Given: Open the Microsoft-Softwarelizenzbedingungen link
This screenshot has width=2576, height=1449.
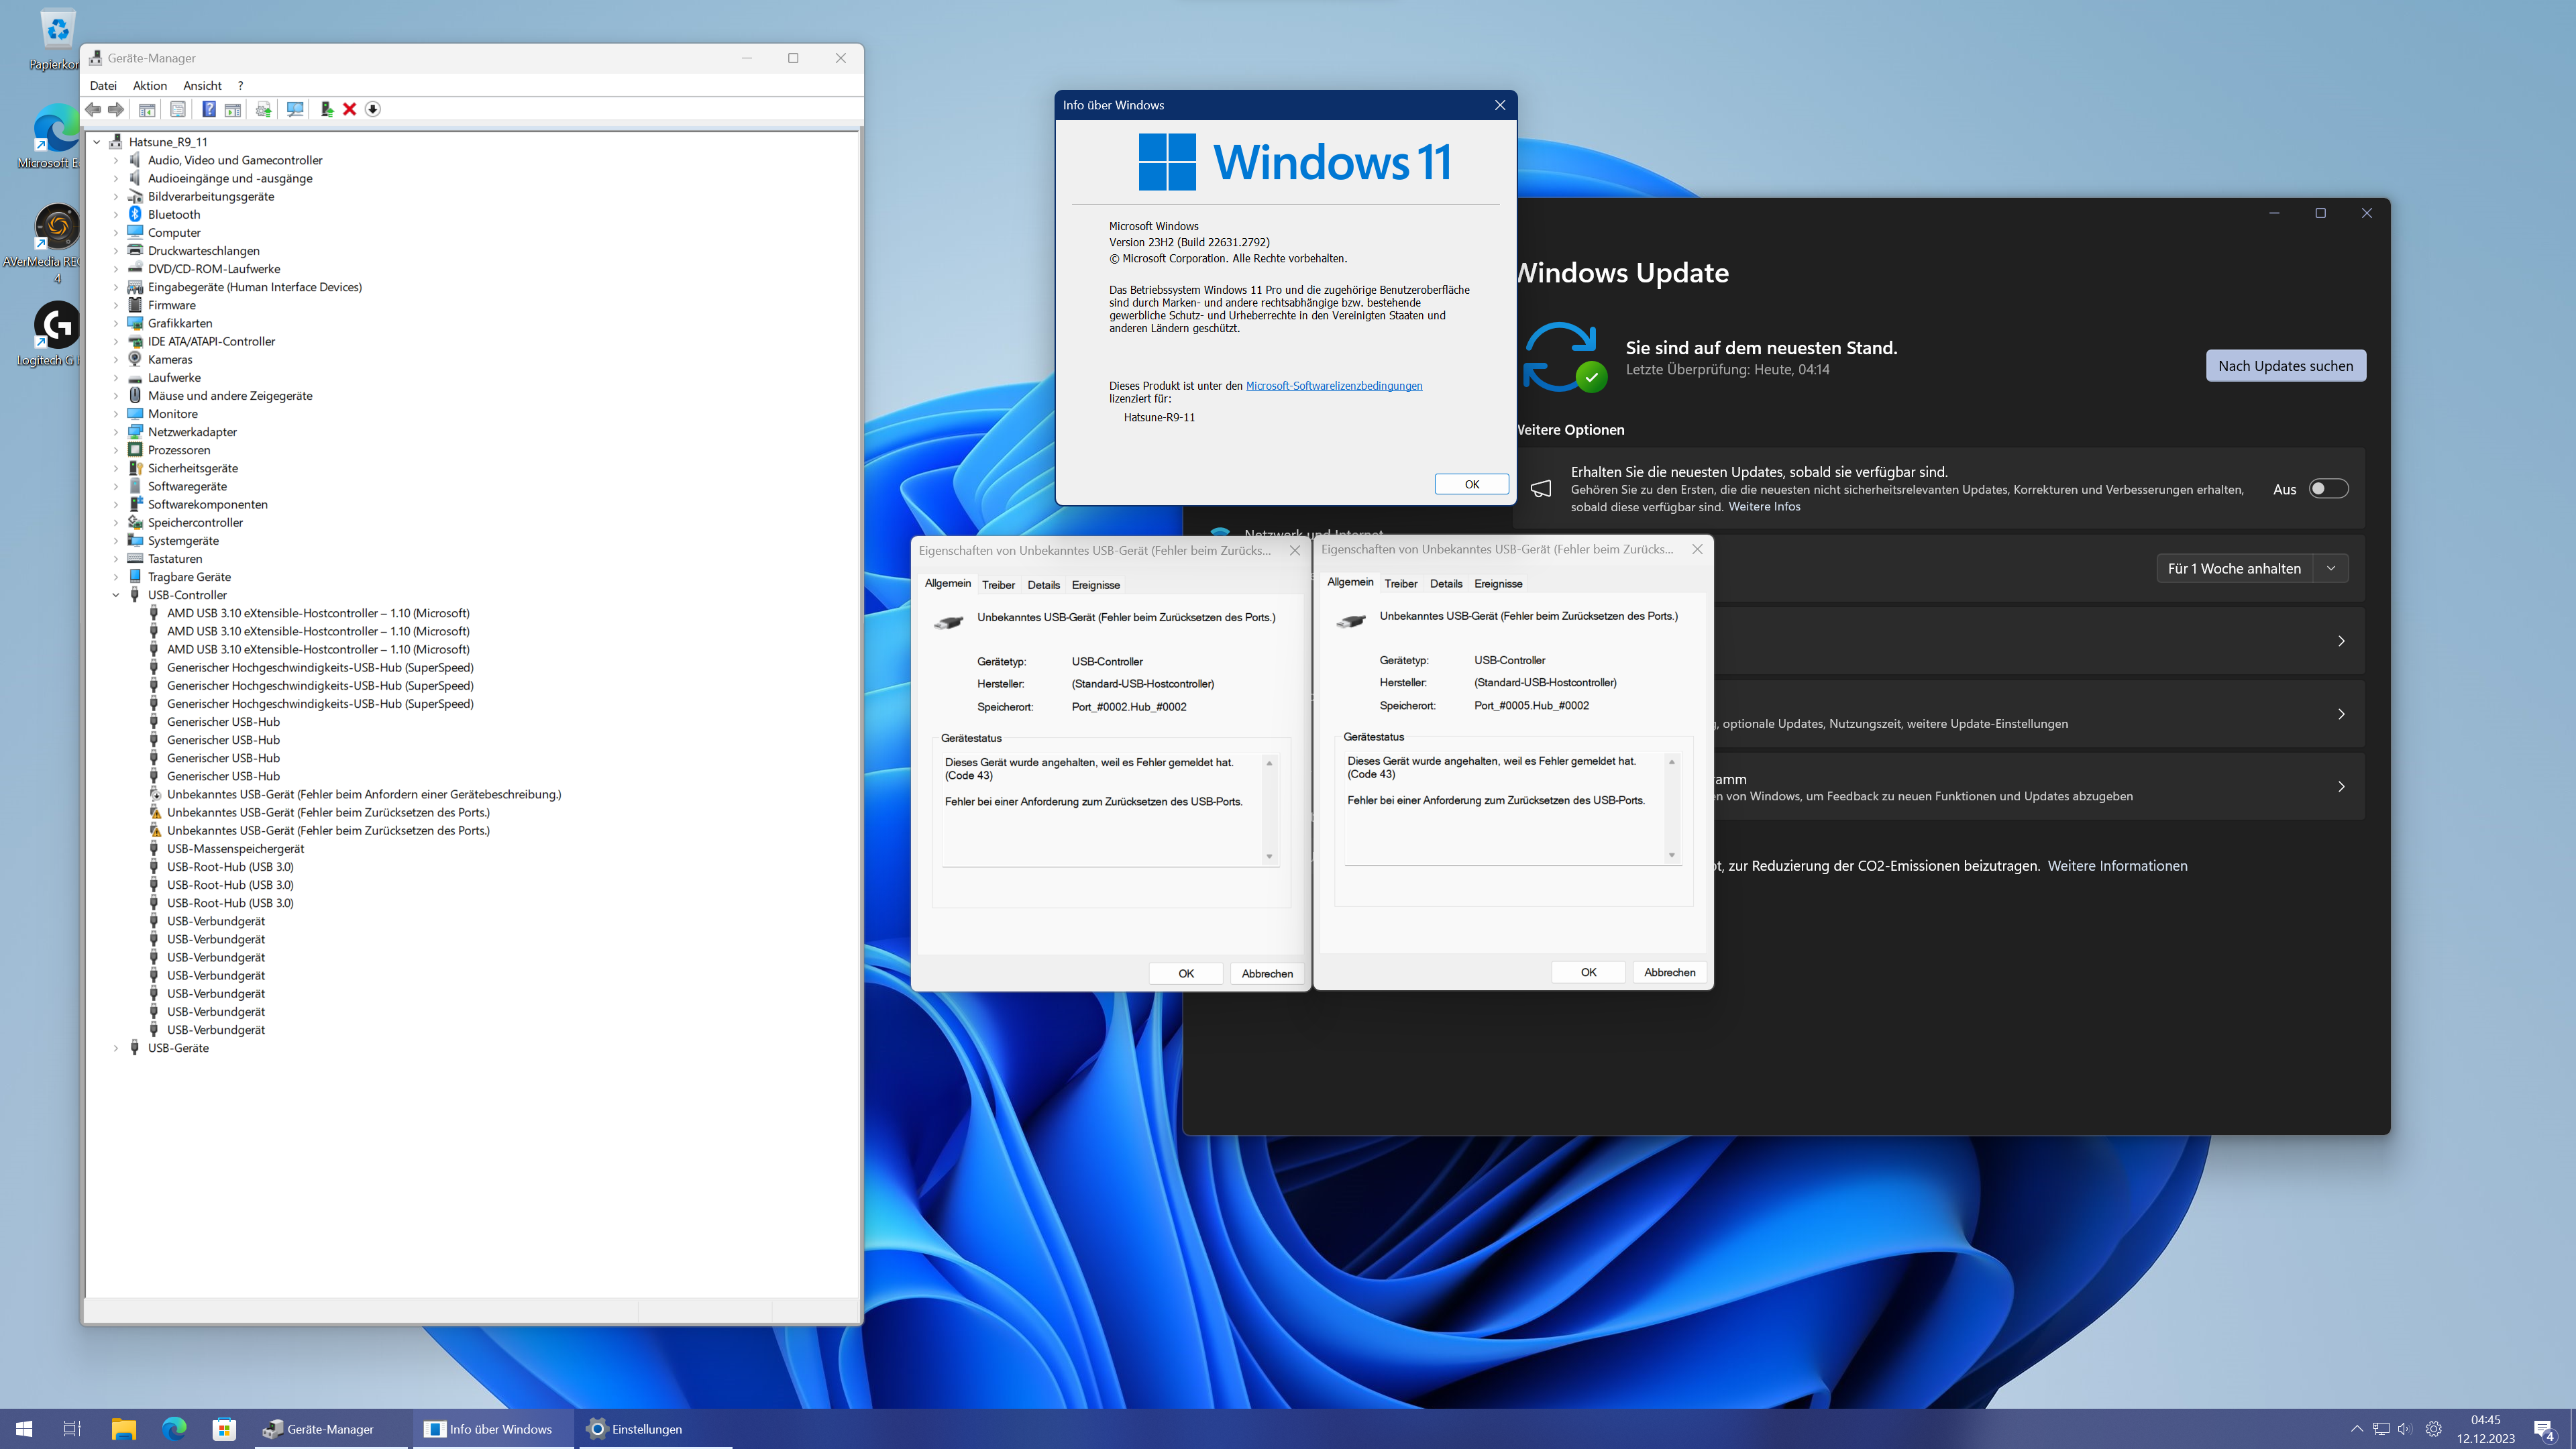Looking at the screenshot, I should point(1334,386).
